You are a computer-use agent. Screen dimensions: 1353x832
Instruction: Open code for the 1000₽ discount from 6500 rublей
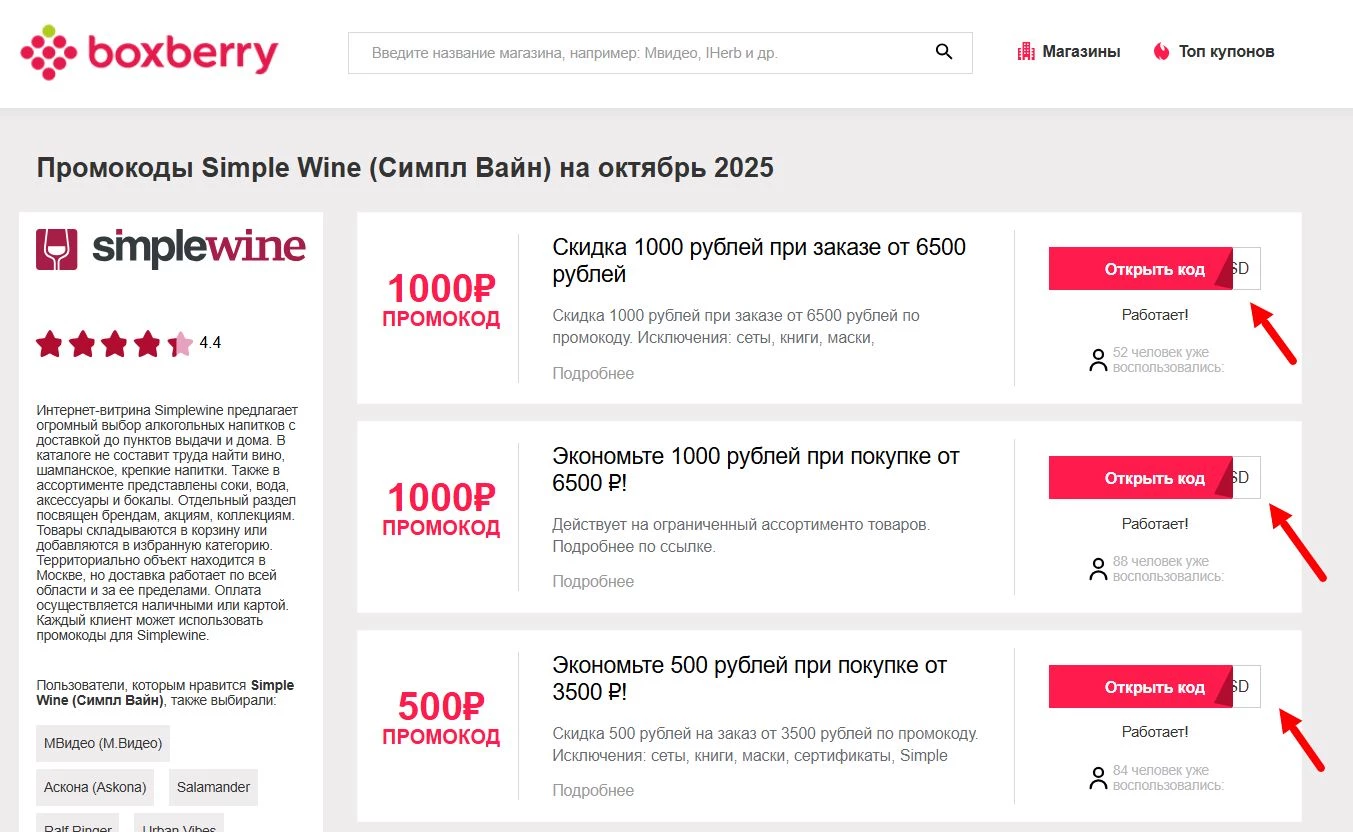[x=1140, y=268]
